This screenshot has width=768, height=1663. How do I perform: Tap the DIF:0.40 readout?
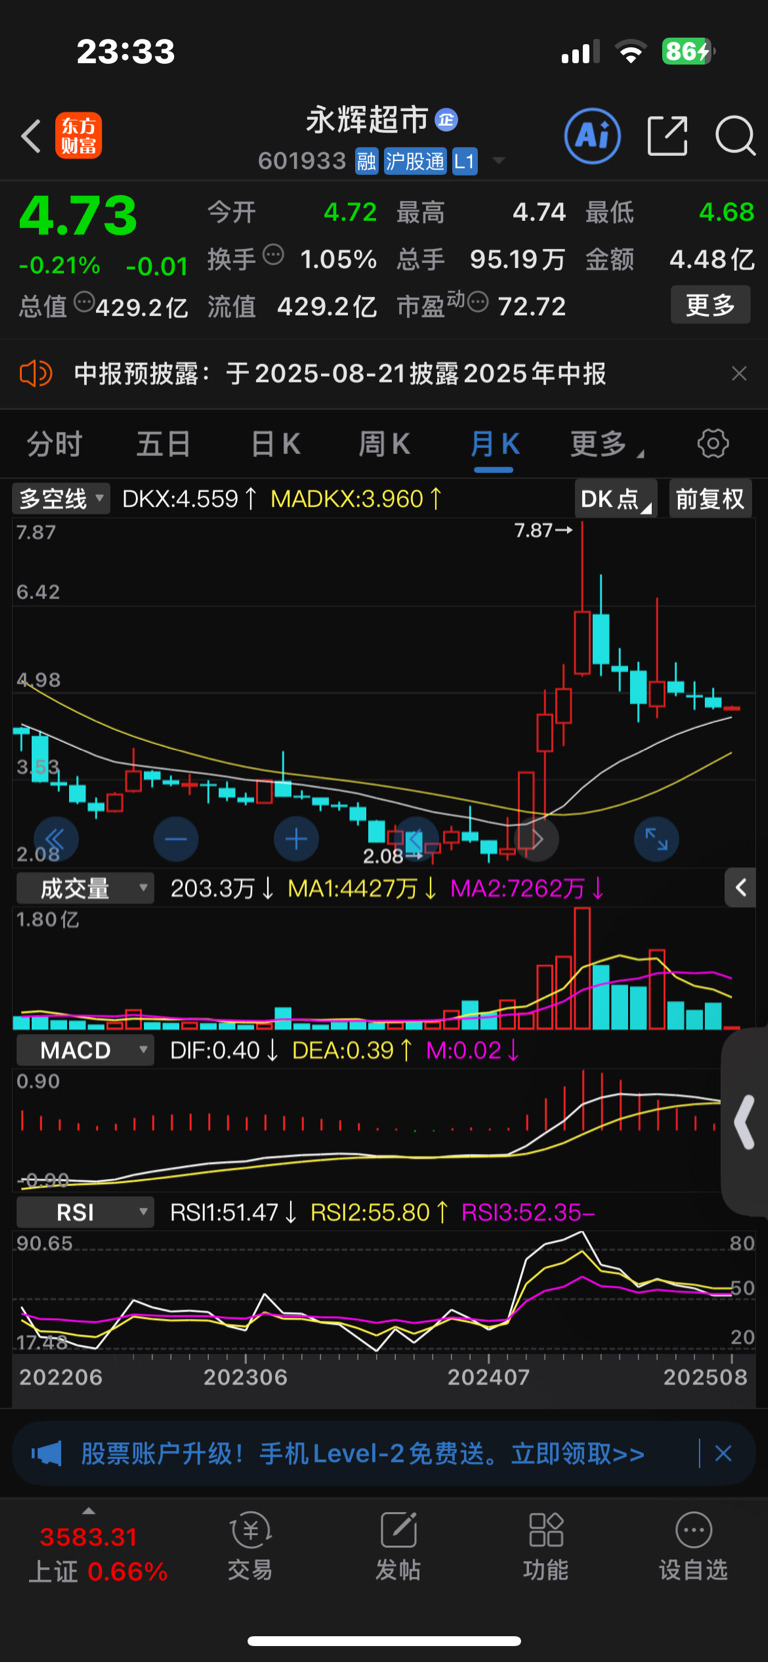(x=224, y=1050)
